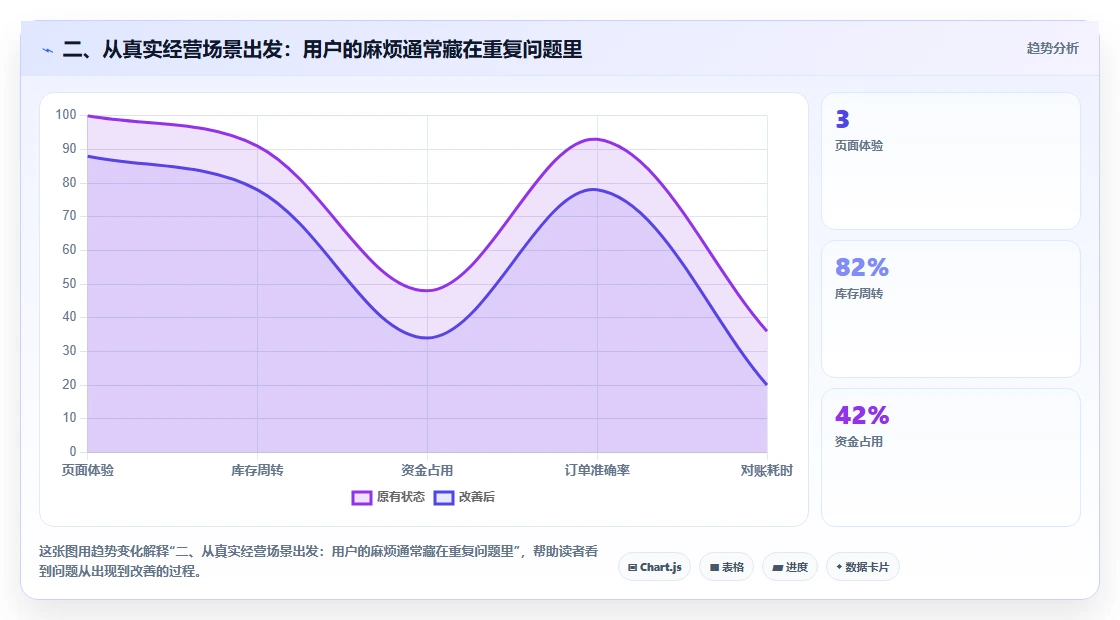The width and height of the screenshot is (1120, 620).
Task: Click the 改善后 blue legend swatch
Action: click(444, 498)
